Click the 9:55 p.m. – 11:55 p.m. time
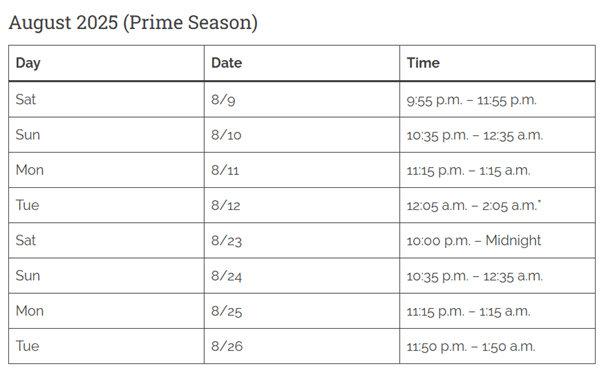Screen dimensions: 606x373 [x=472, y=100]
